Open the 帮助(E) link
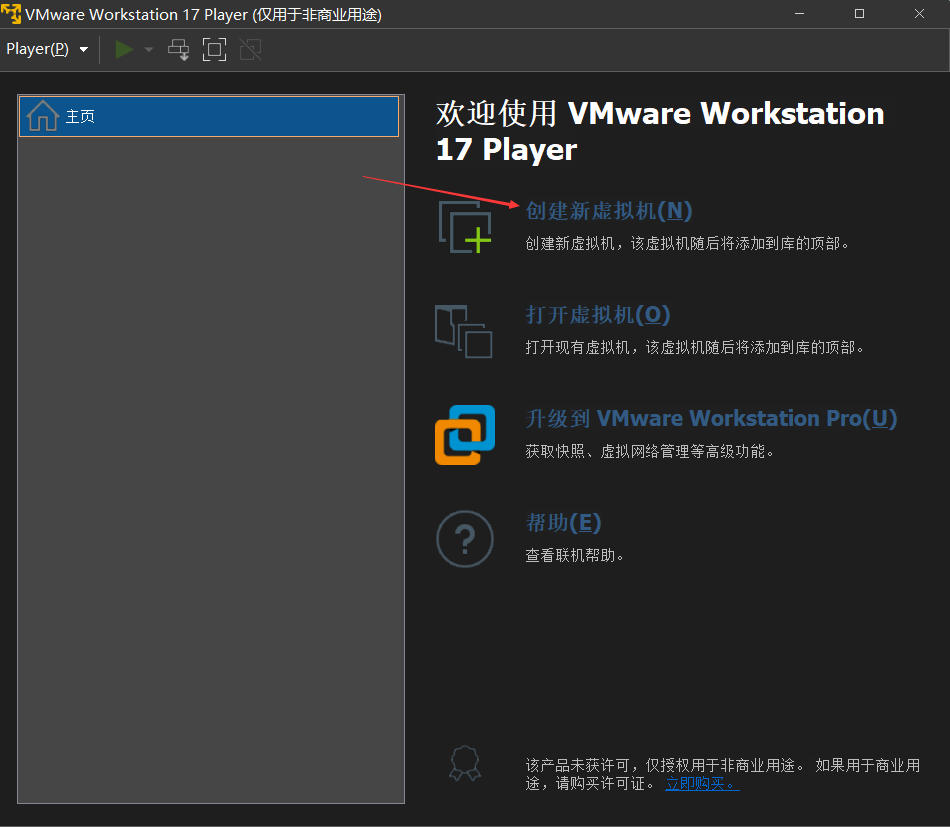Viewport: 950px width, 827px height. click(563, 523)
